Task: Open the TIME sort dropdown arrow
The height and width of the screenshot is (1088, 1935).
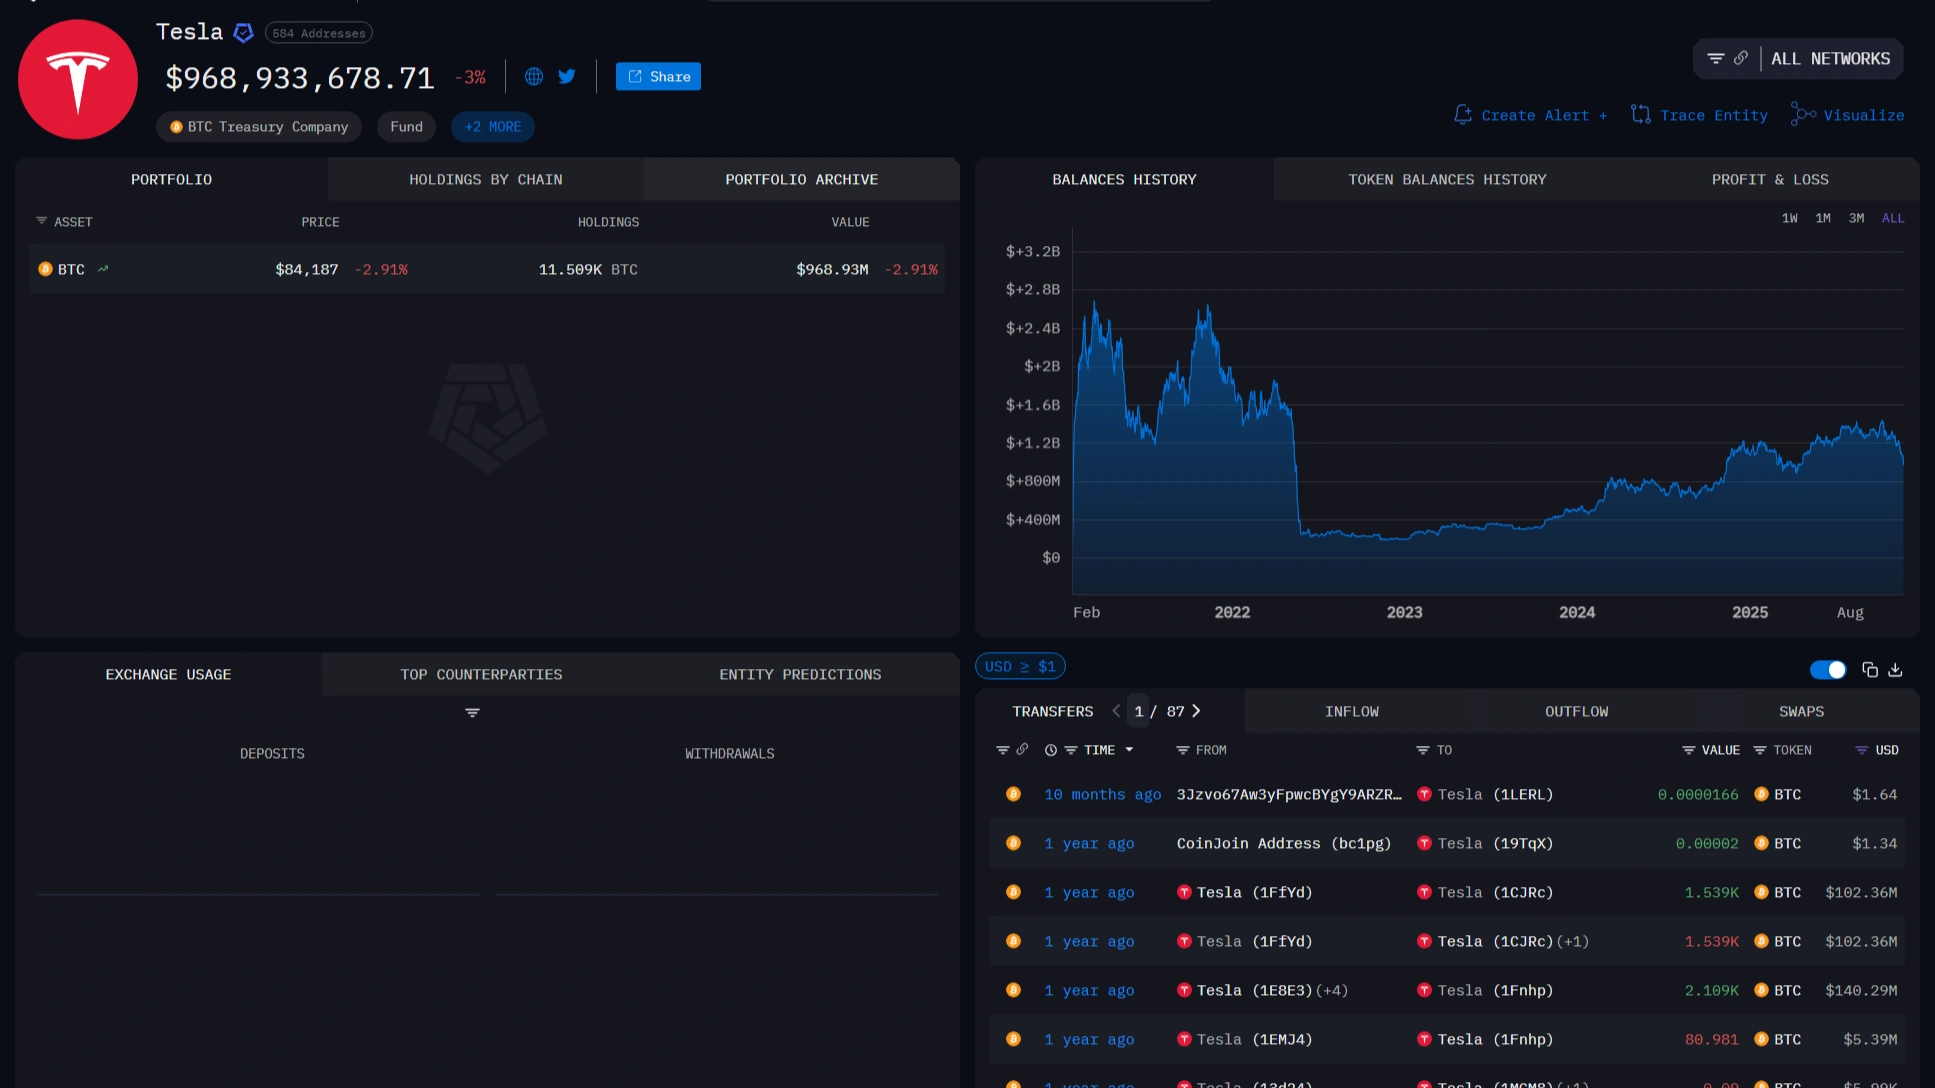Action: pyautogui.click(x=1129, y=750)
